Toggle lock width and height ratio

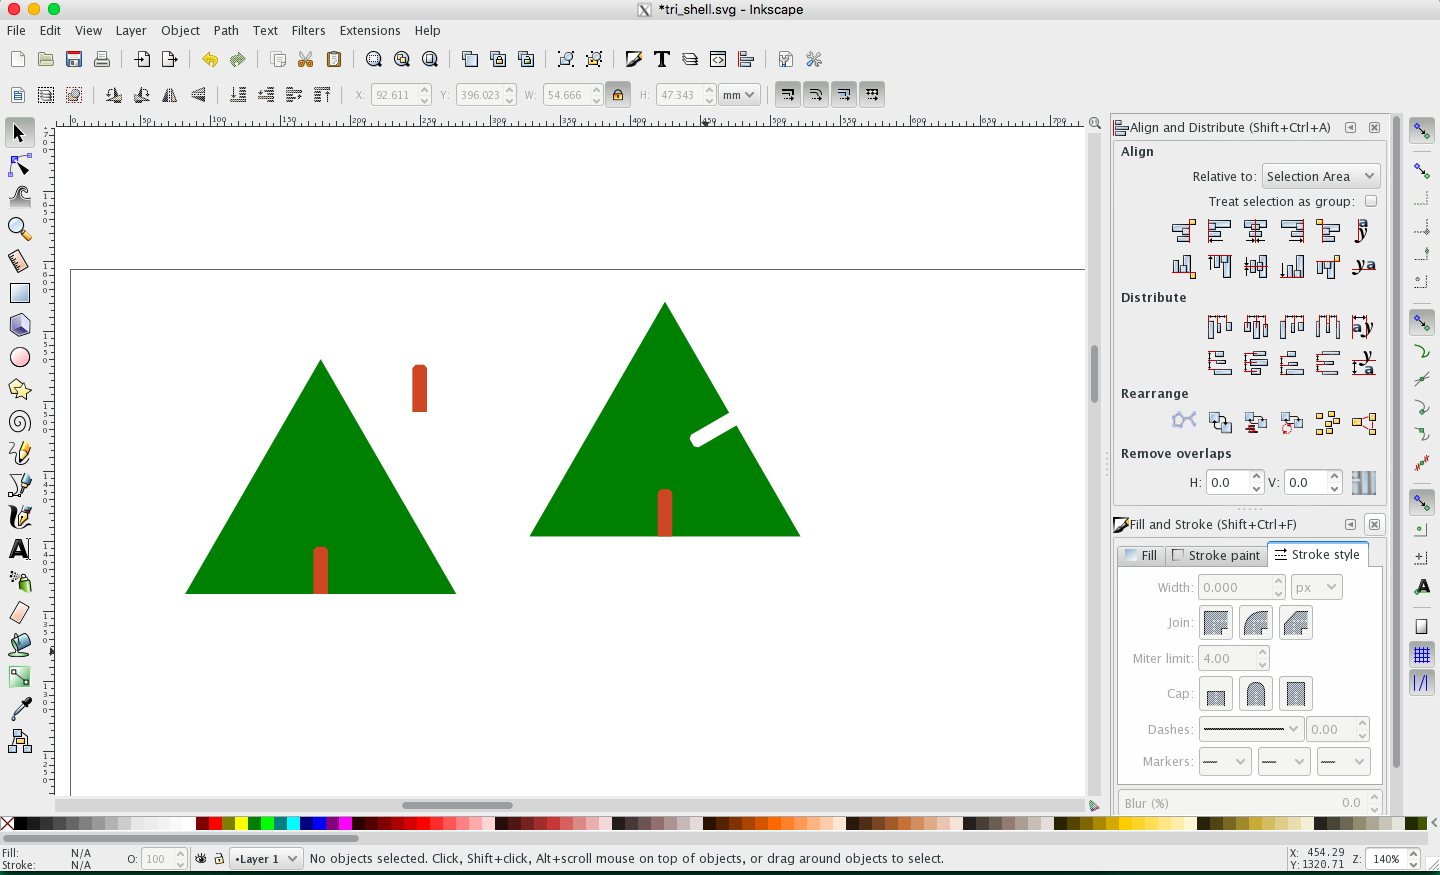[x=618, y=95]
